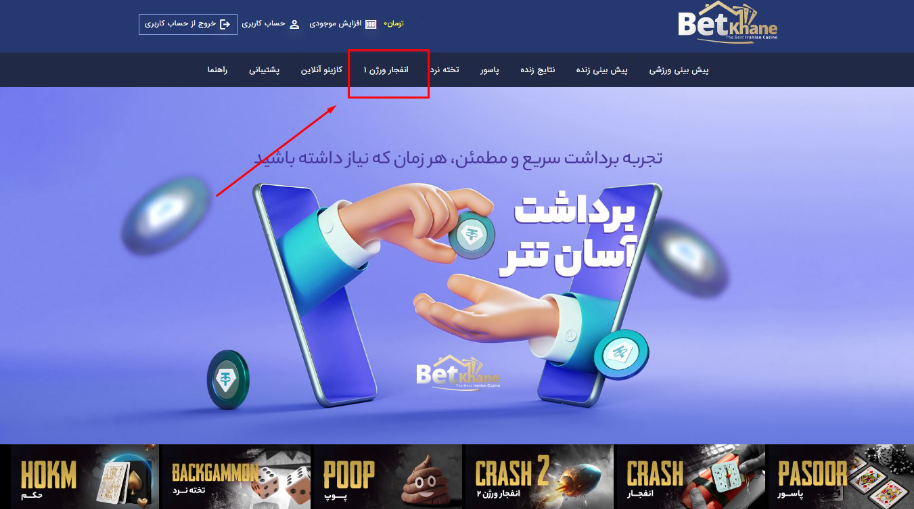Open the BACKGAMMON game tile
The image size is (914, 509).
click(236, 476)
